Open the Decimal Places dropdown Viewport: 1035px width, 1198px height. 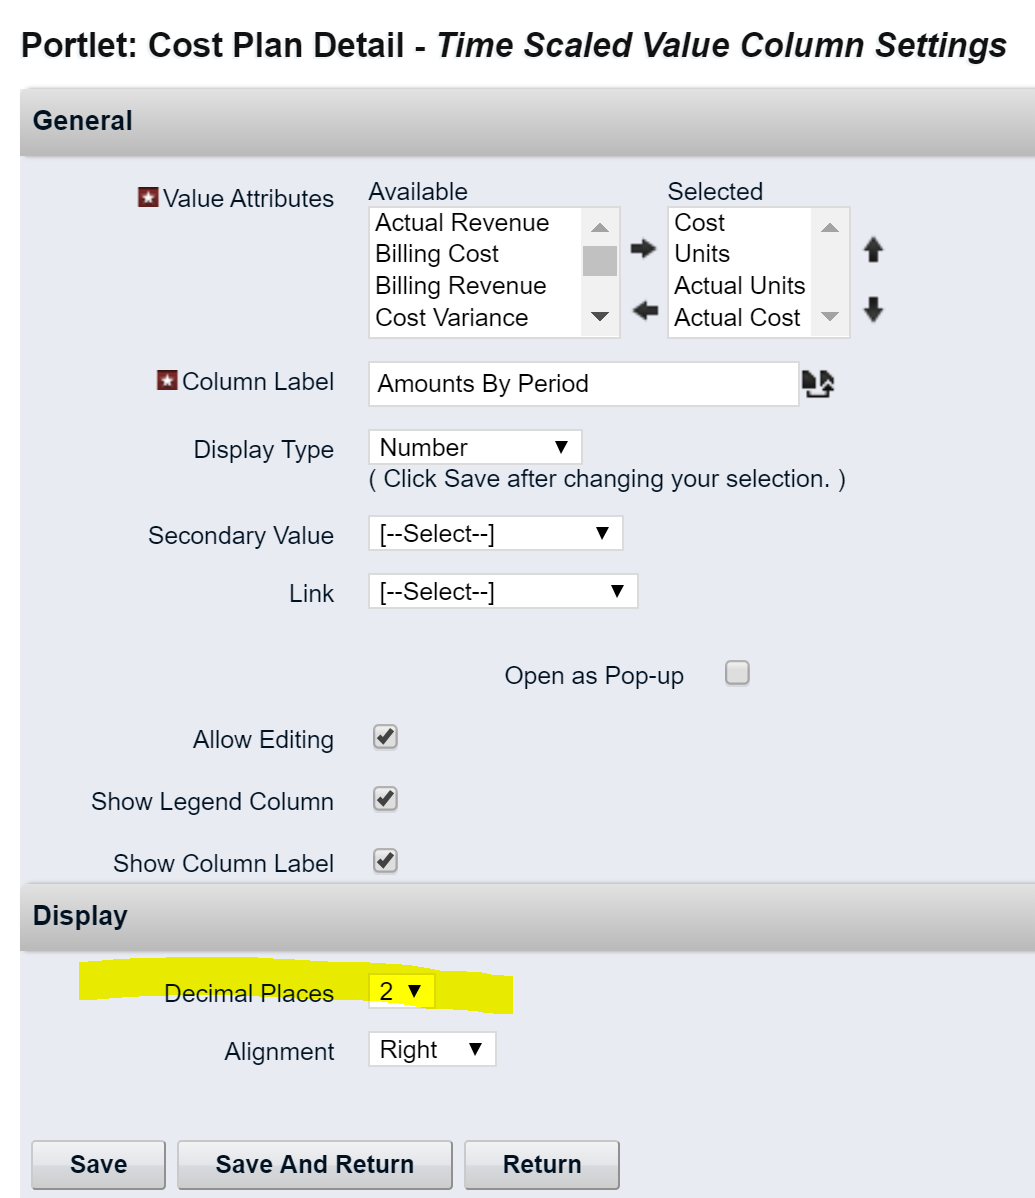(401, 991)
